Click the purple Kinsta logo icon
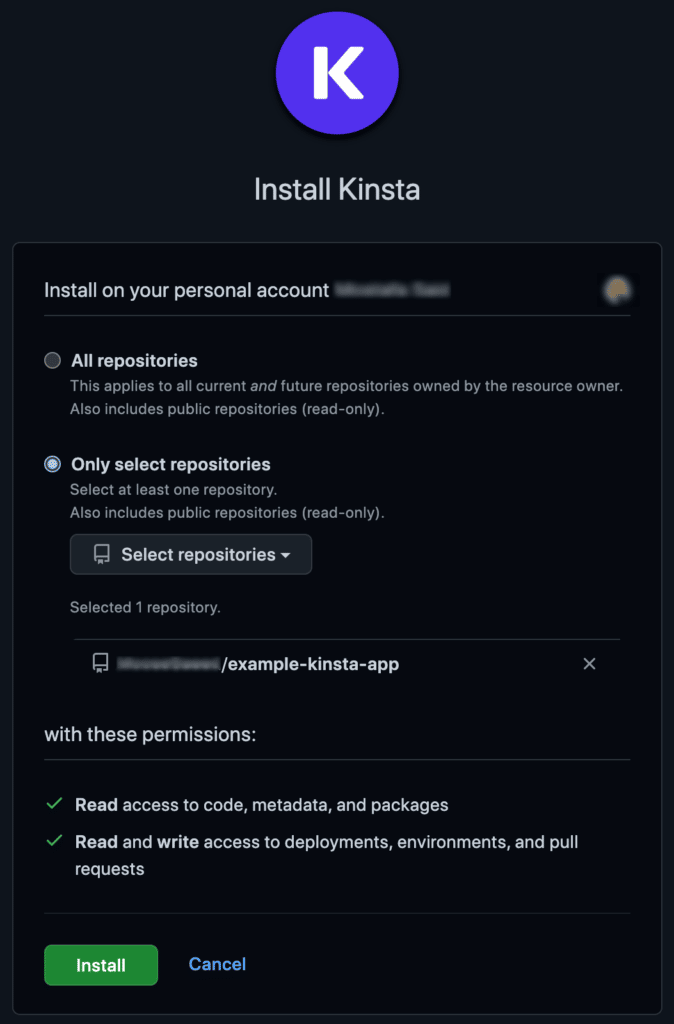 coord(337,73)
